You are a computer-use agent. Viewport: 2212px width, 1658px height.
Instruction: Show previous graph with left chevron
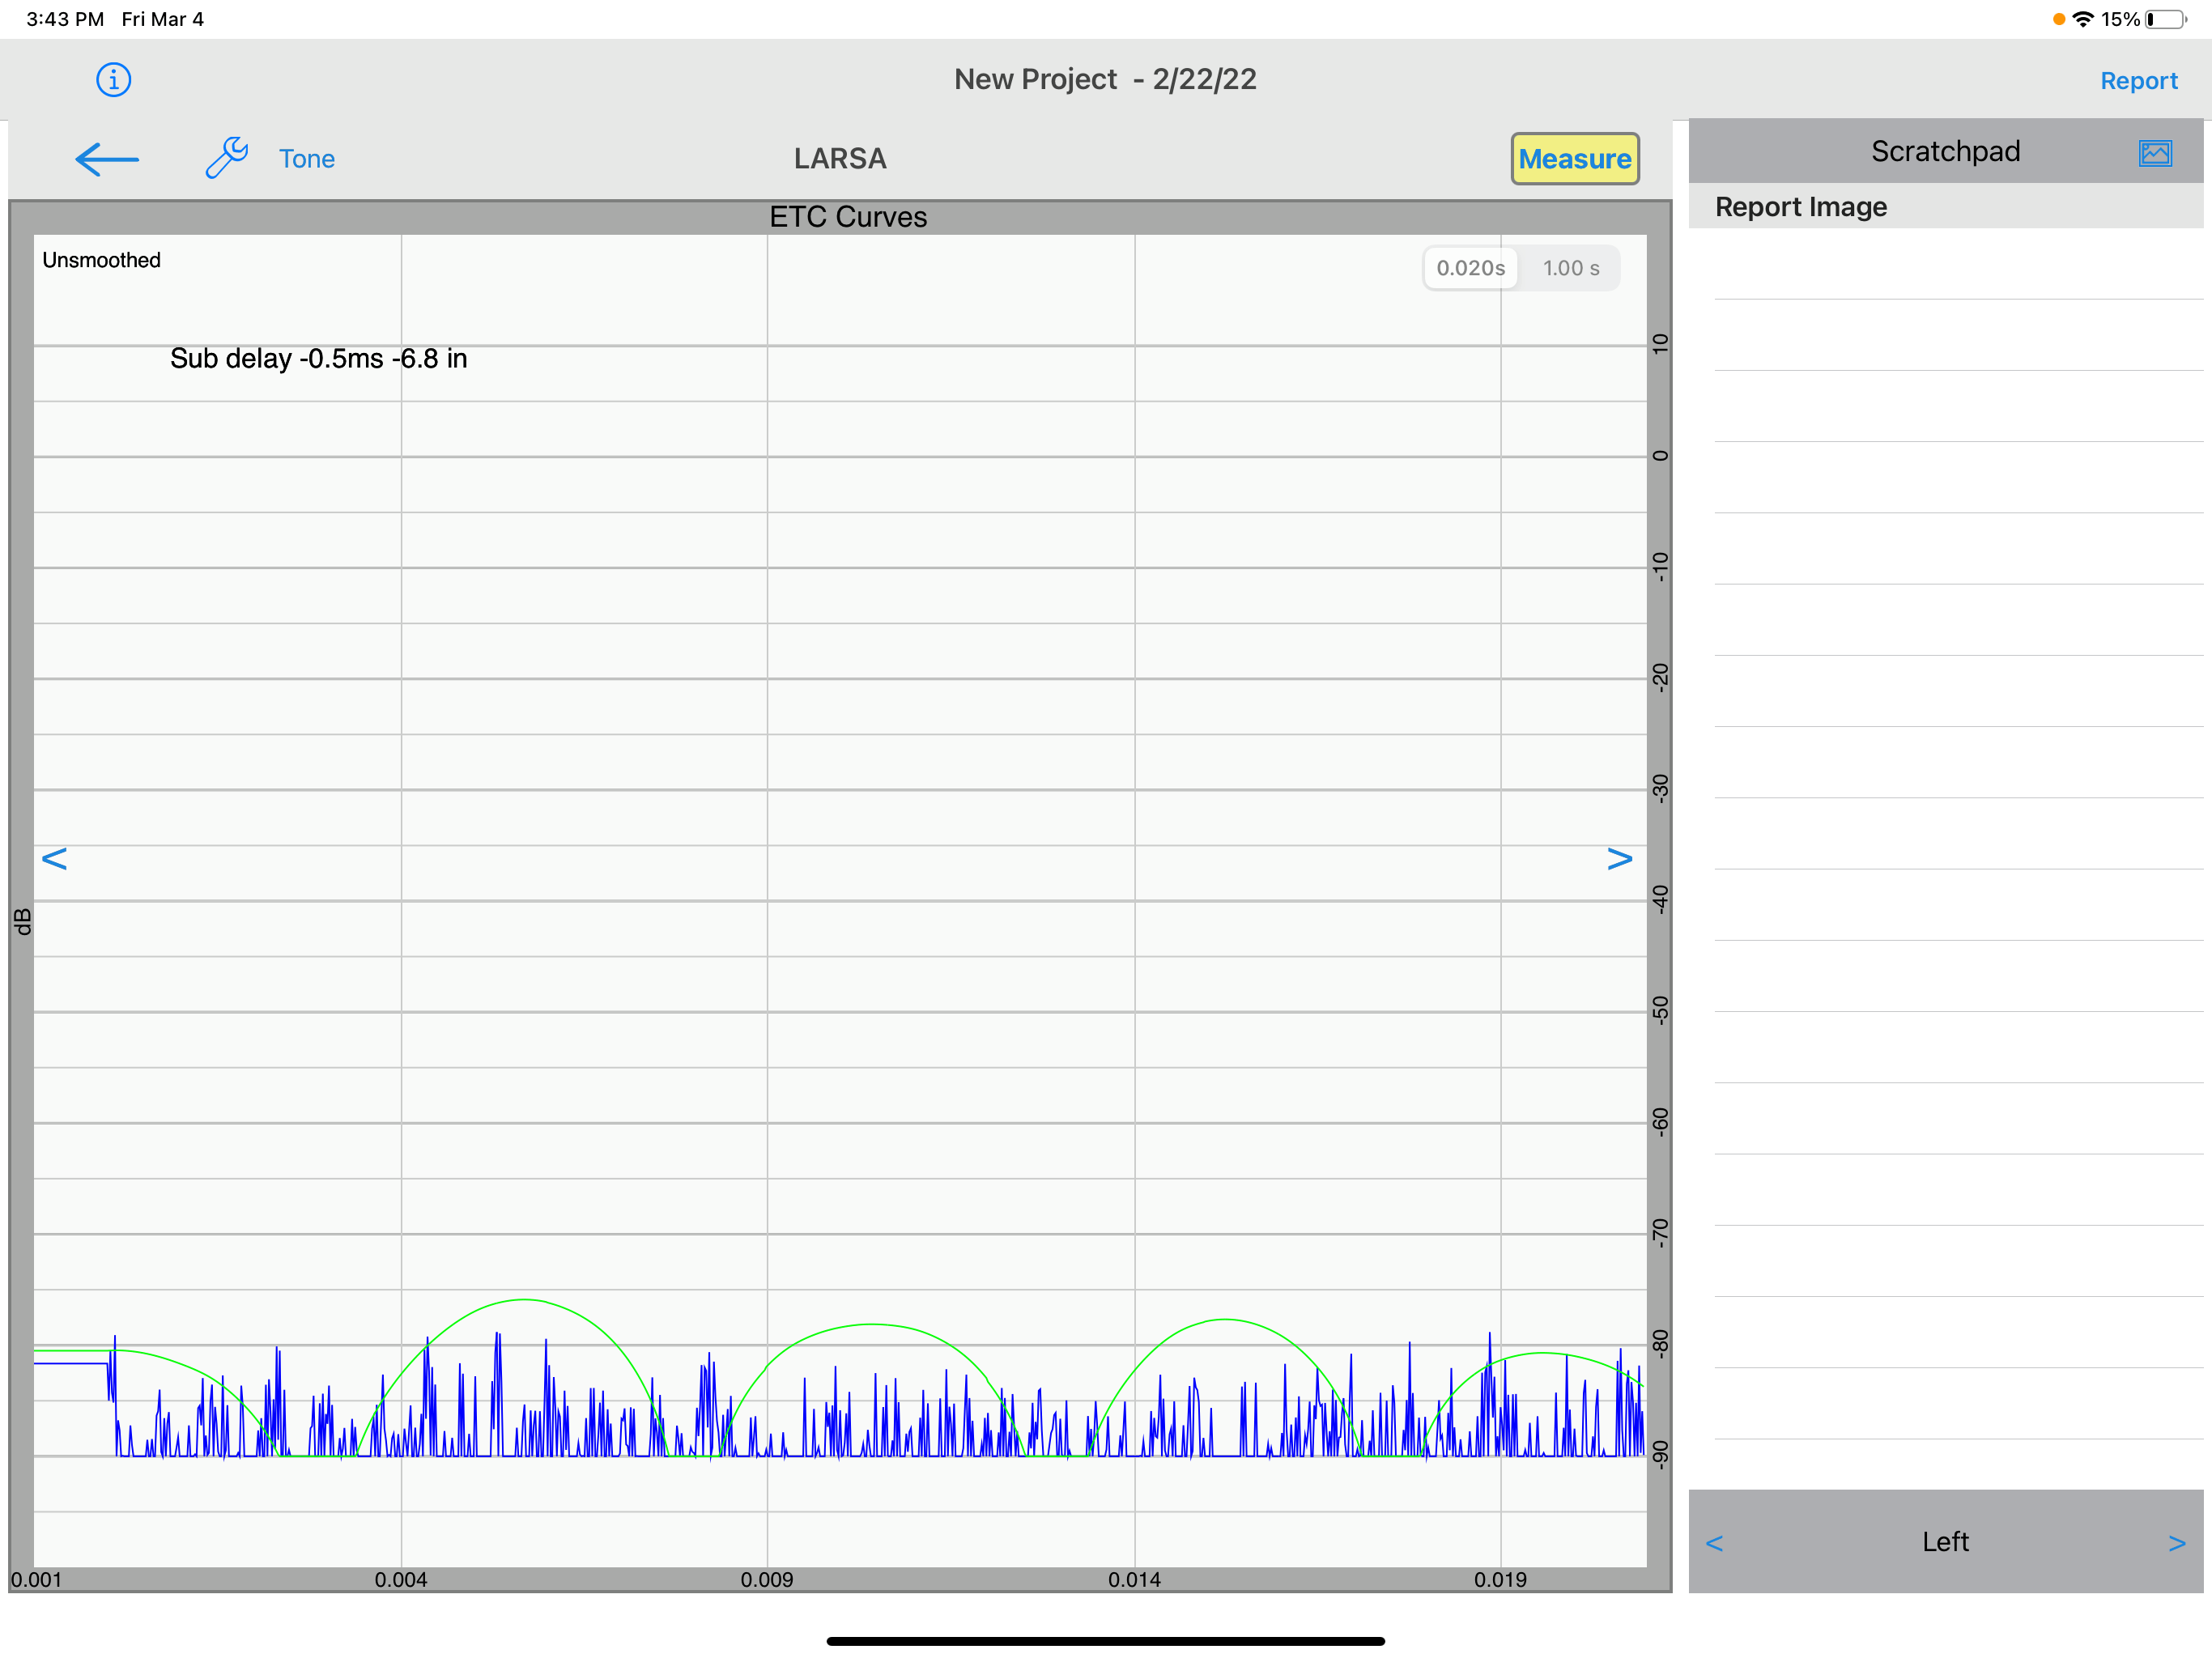click(x=54, y=858)
